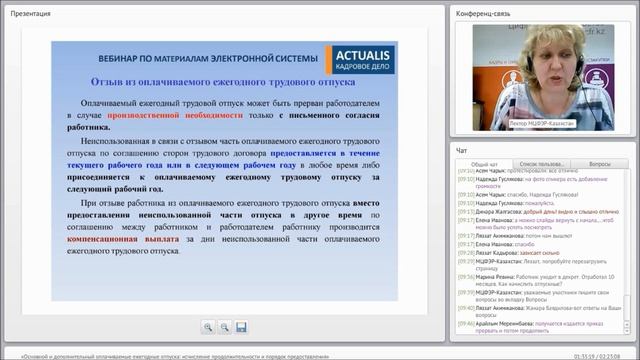Open the Общий чат tab

(x=484, y=164)
